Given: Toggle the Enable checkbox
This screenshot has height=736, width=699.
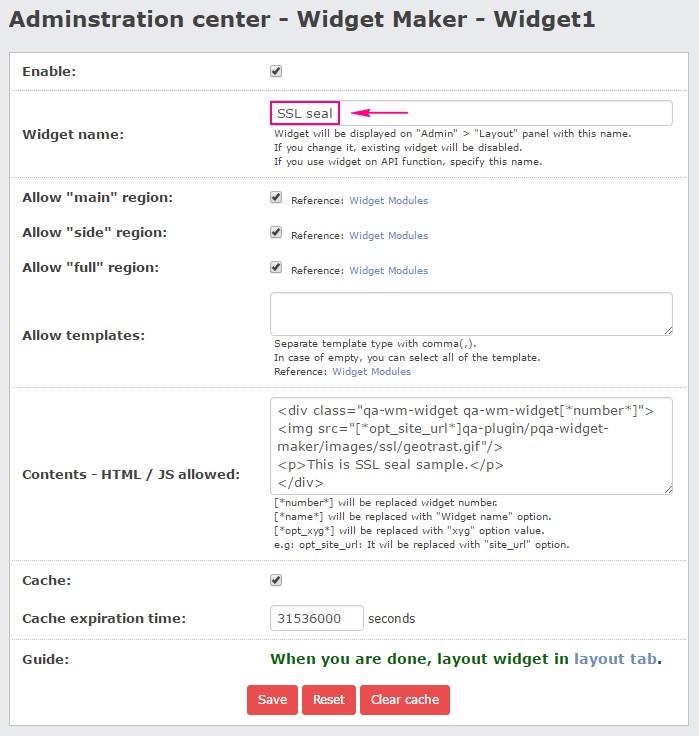Looking at the screenshot, I should (x=276, y=71).
